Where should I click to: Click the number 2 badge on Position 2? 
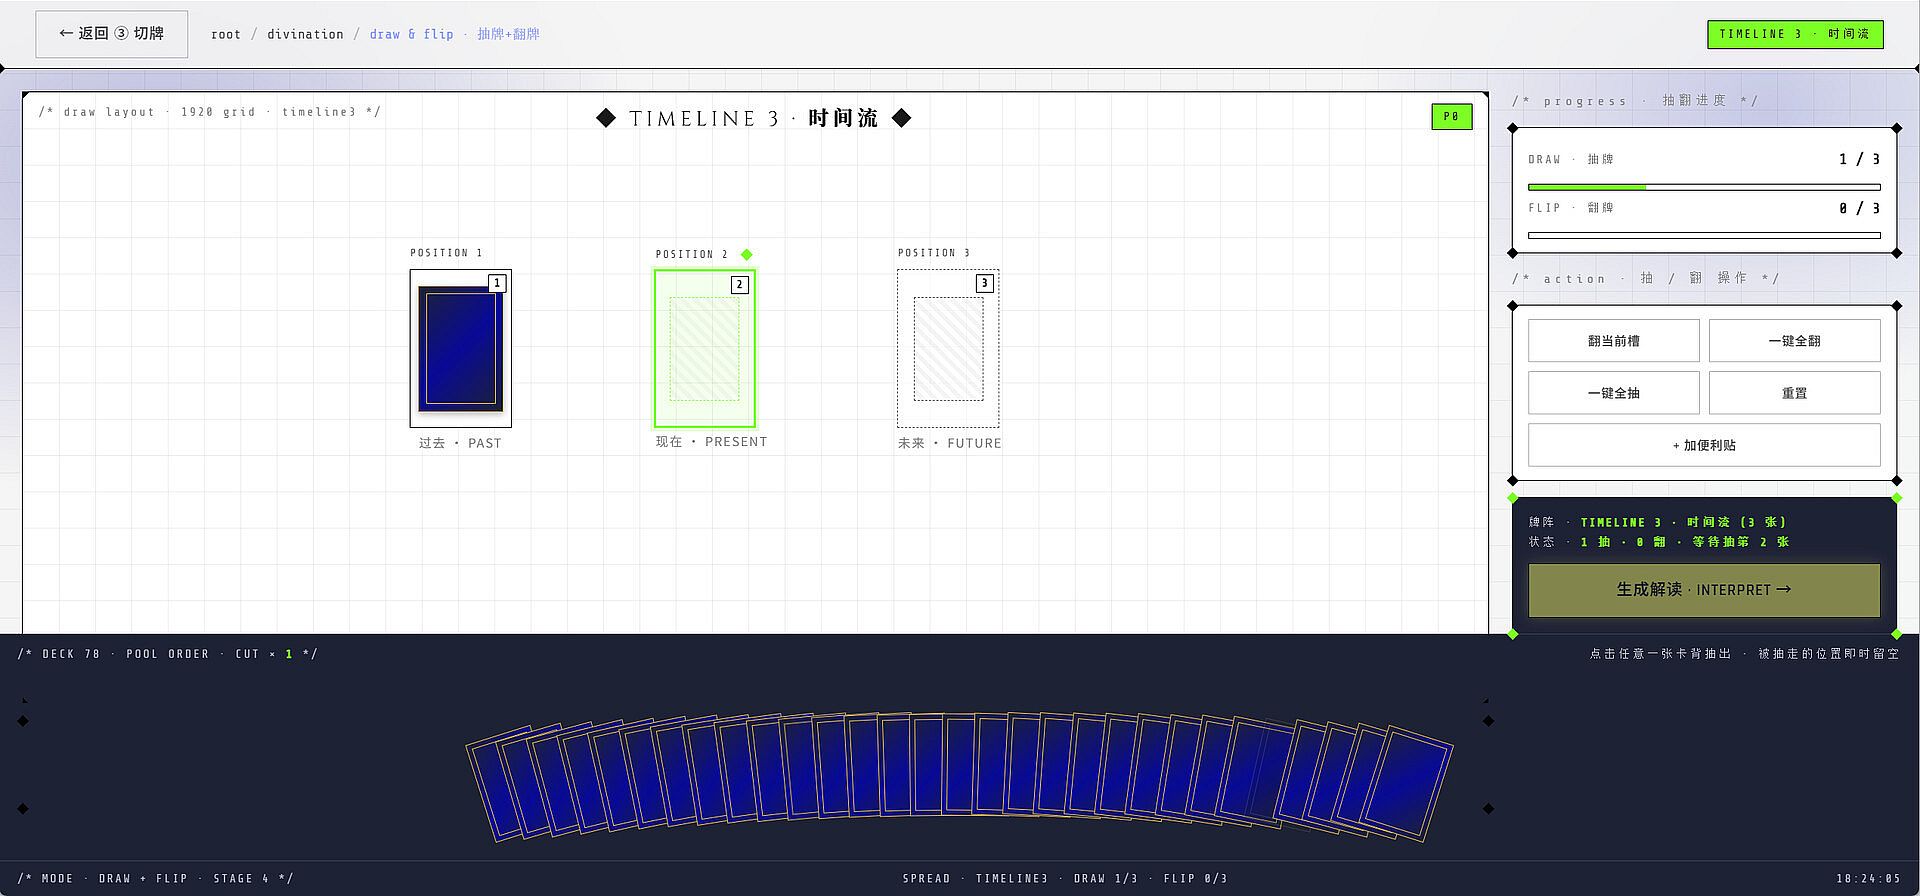coord(739,284)
